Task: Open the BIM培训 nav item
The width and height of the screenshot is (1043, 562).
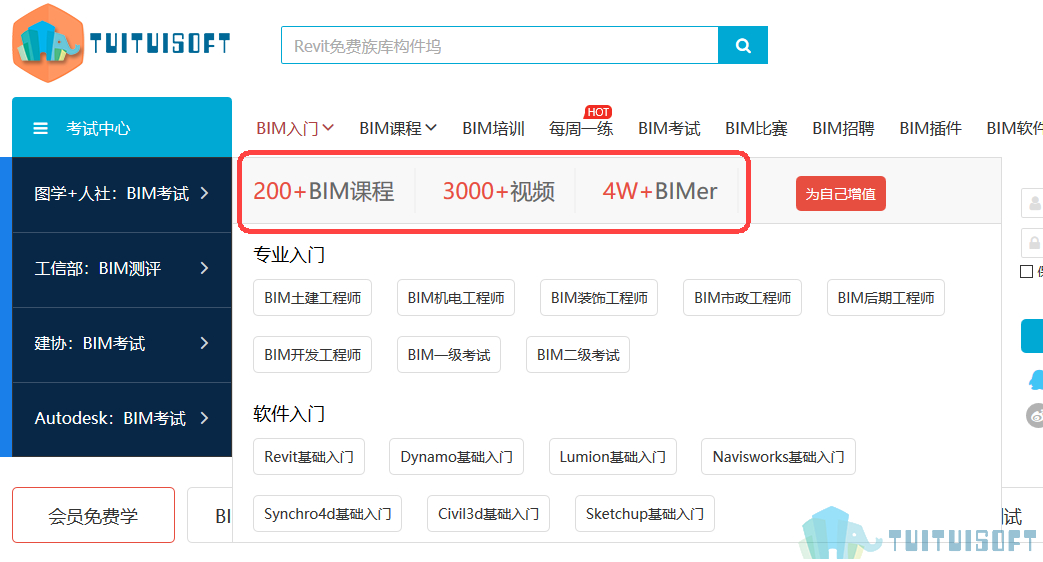Action: (x=494, y=128)
